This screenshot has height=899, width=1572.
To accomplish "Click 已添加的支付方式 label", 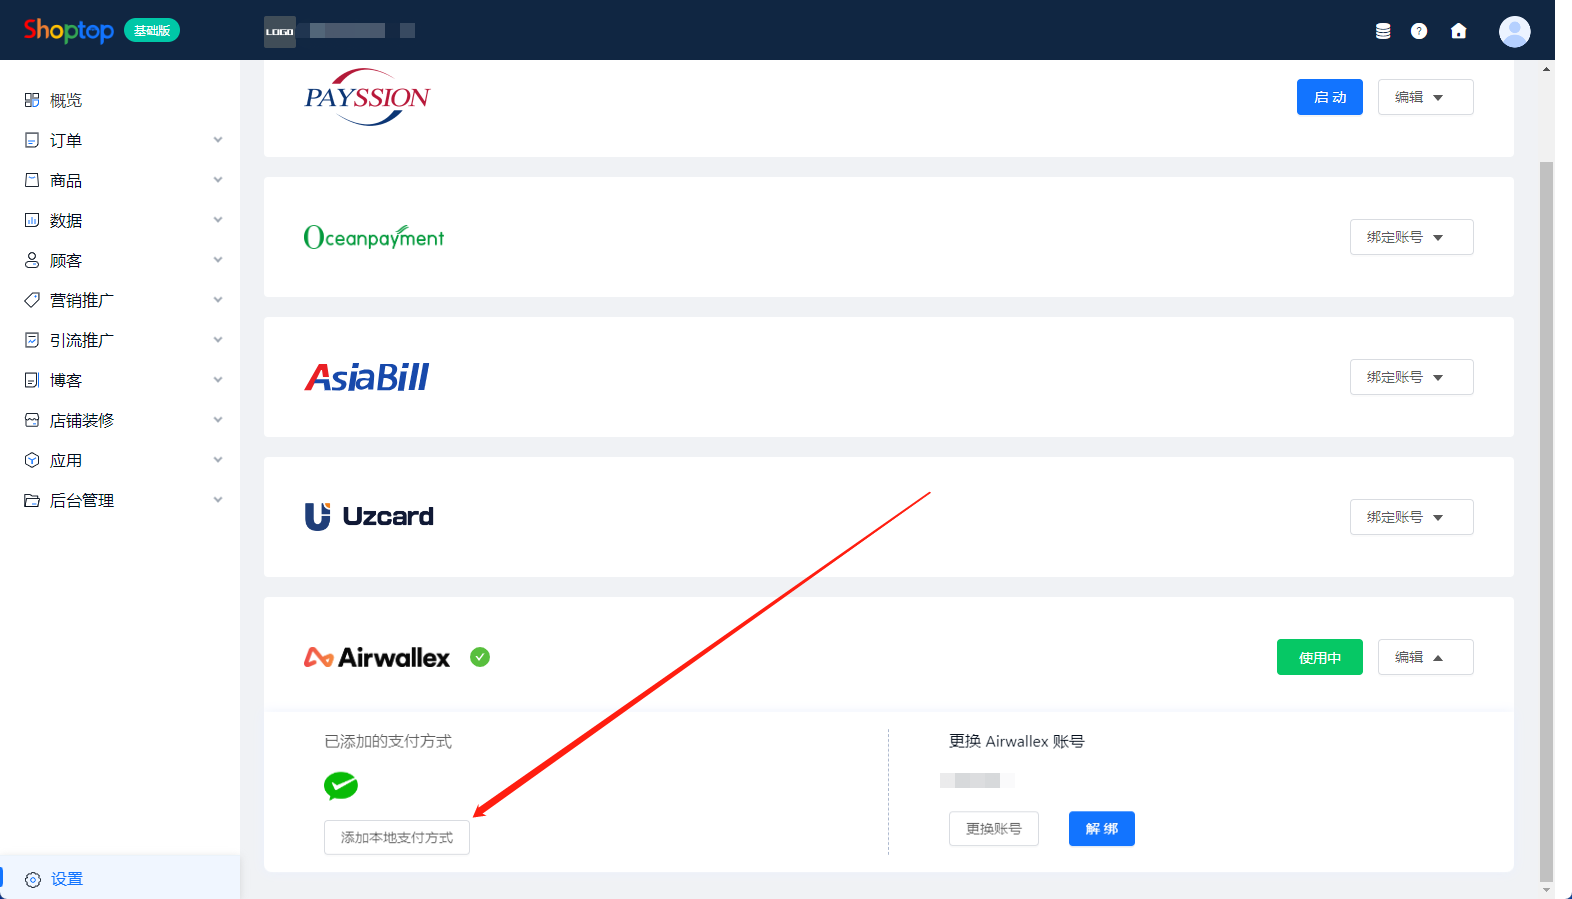I will 388,741.
